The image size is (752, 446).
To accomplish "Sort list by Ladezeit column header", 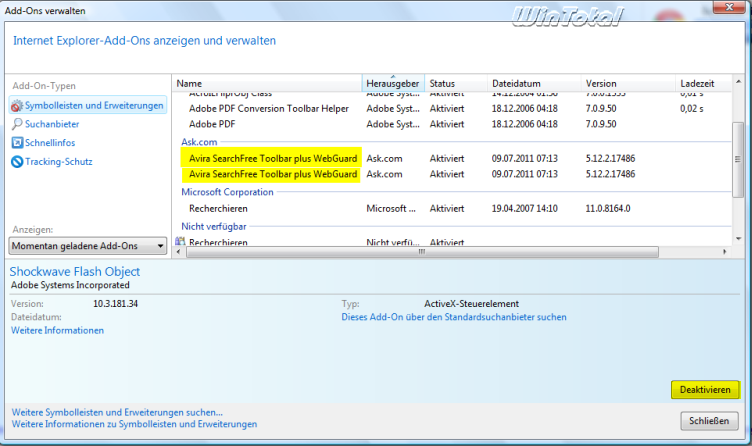I will (704, 83).
